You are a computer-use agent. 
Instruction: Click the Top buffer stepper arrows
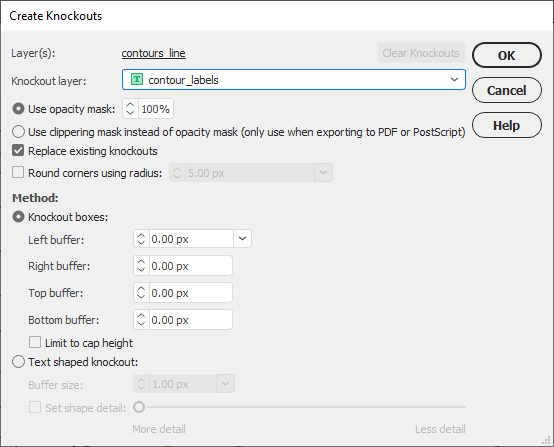(x=141, y=293)
